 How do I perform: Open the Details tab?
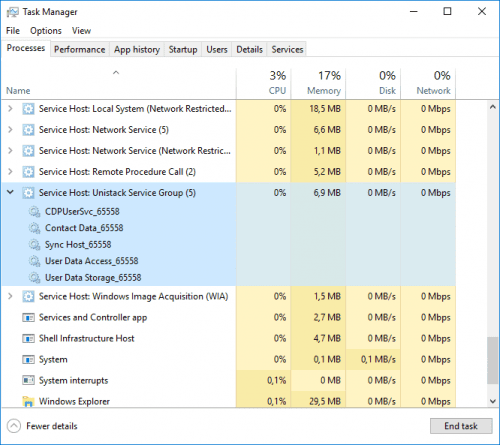(x=250, y=50)
